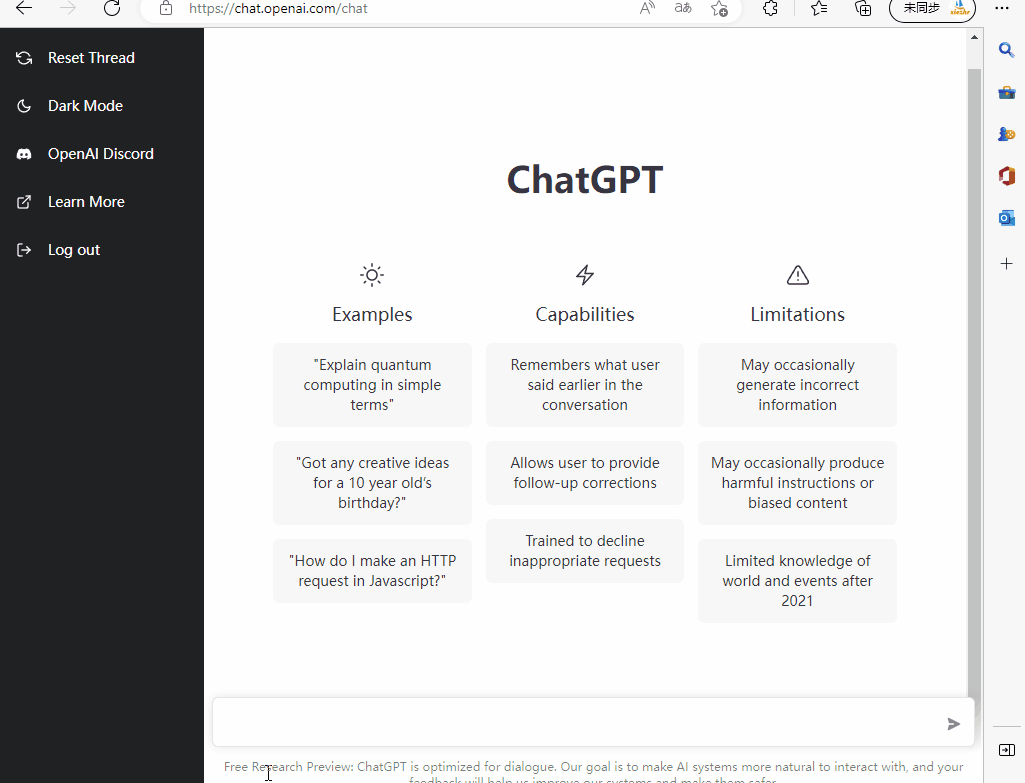Click the ChatGPT title heading
1025x783 pixels.
click(x=585, y=180)
